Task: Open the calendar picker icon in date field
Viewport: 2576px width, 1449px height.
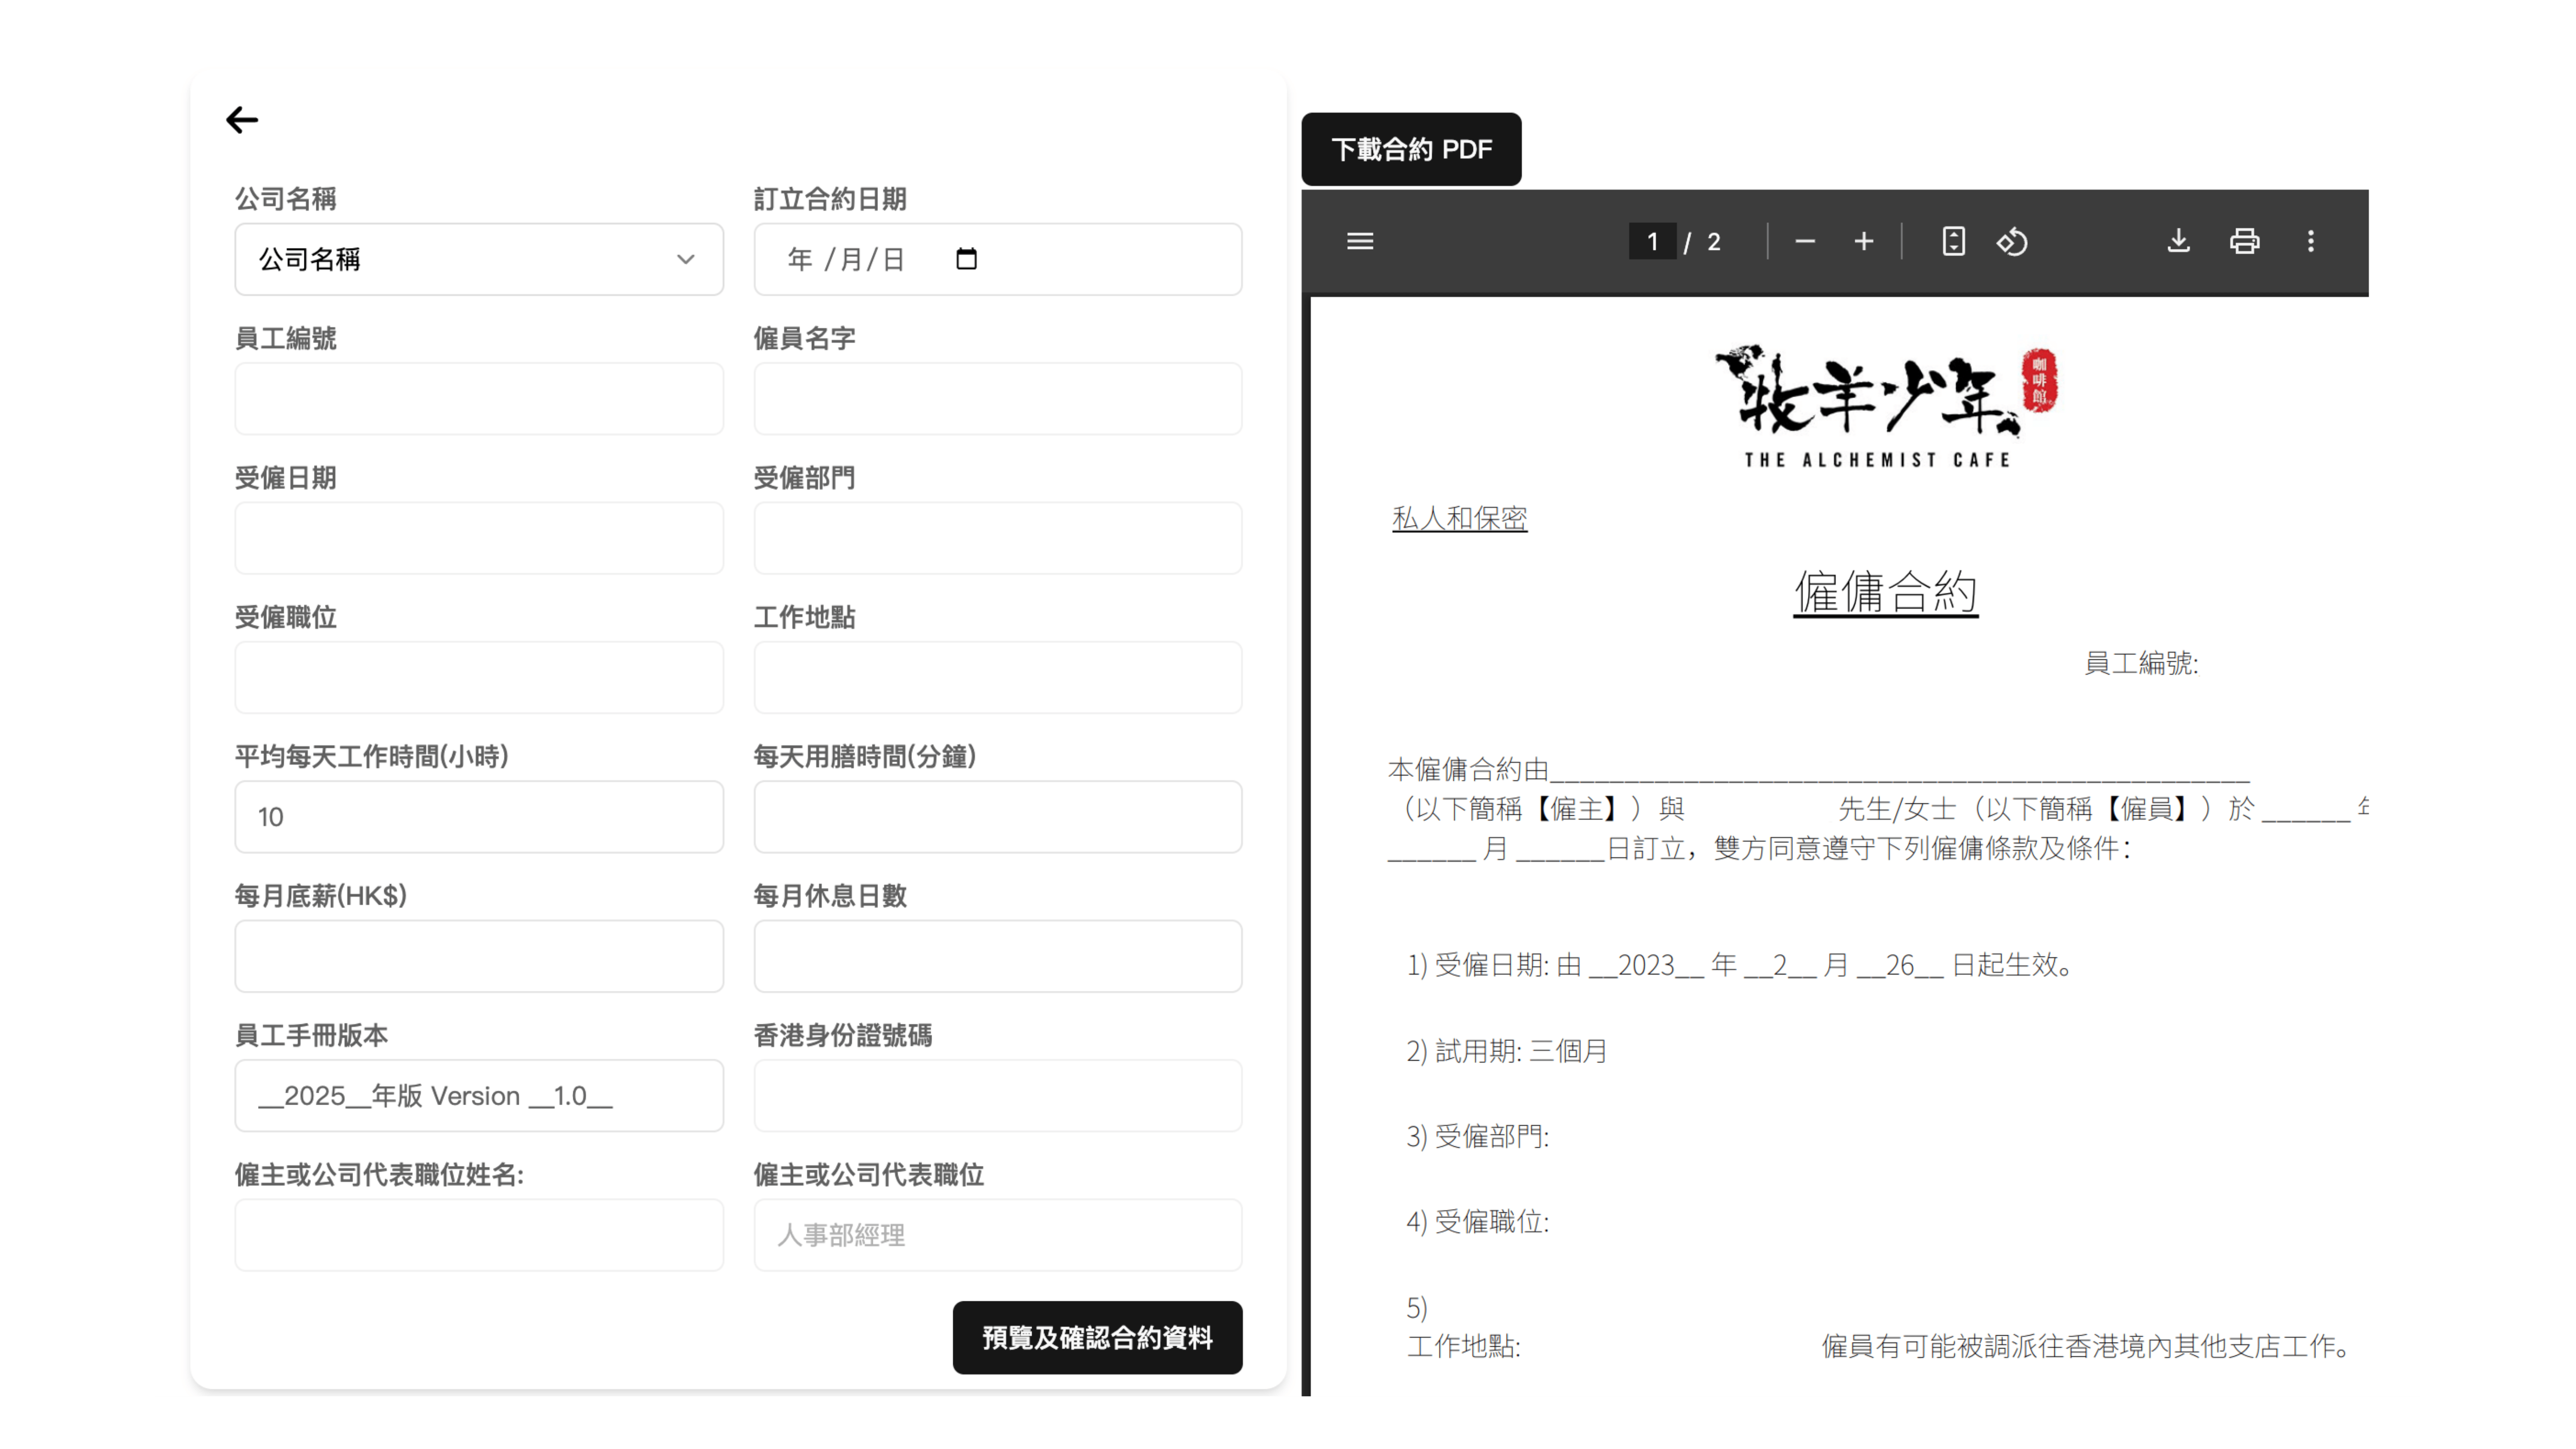Action: (966, 259)
